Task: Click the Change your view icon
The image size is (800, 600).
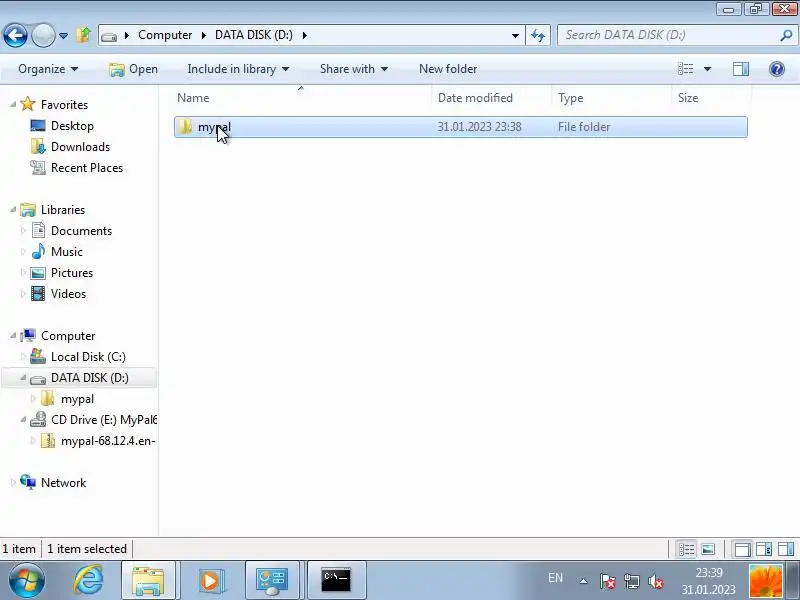Action: (685, 69)
